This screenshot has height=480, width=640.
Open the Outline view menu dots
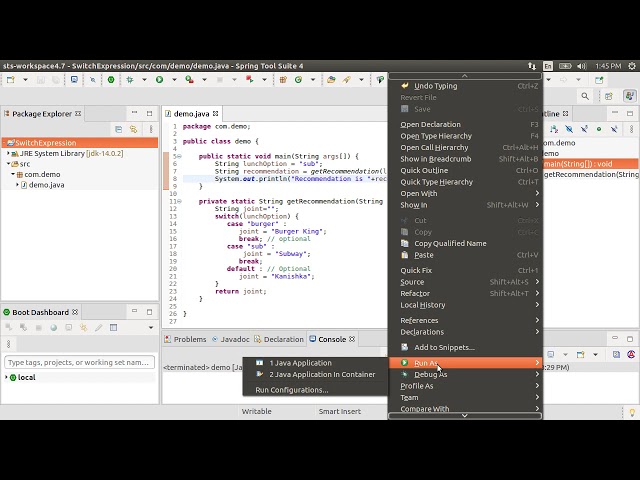tap(631, 129)
